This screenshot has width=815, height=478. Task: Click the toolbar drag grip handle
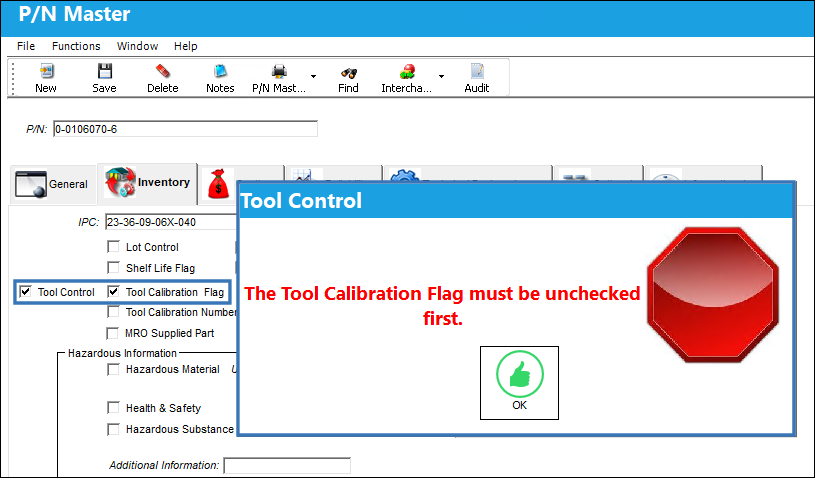pos(13,78)
